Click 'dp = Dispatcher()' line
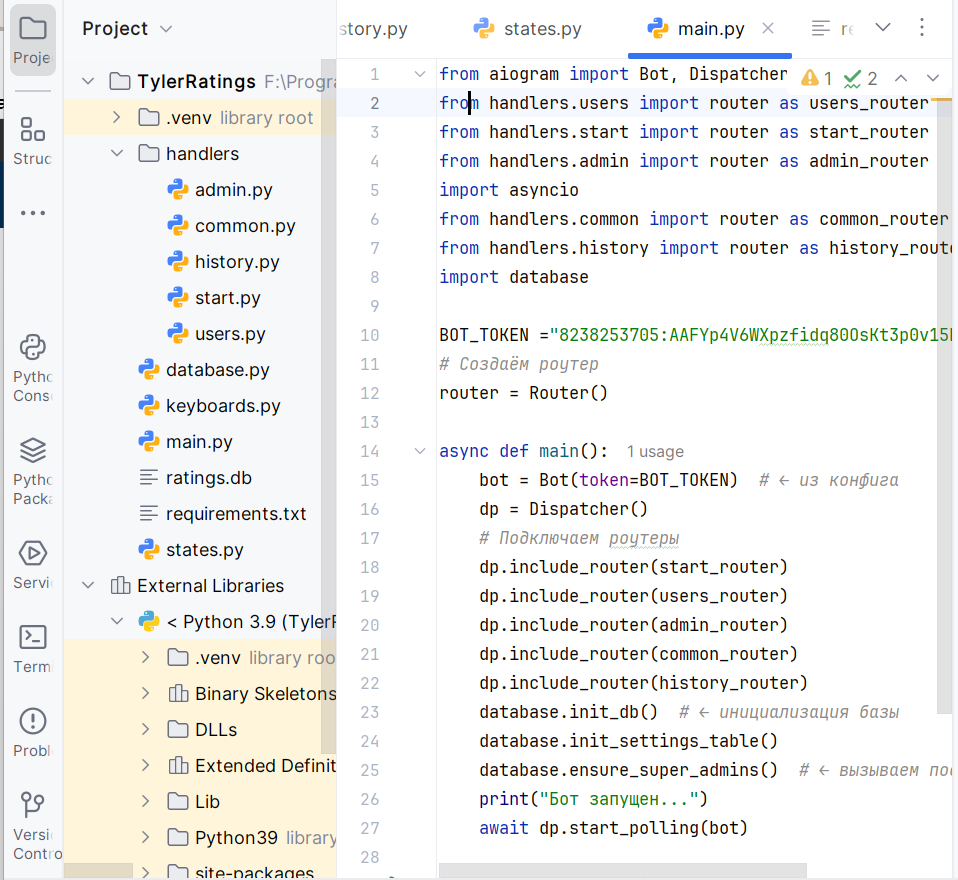 point(563,509)
